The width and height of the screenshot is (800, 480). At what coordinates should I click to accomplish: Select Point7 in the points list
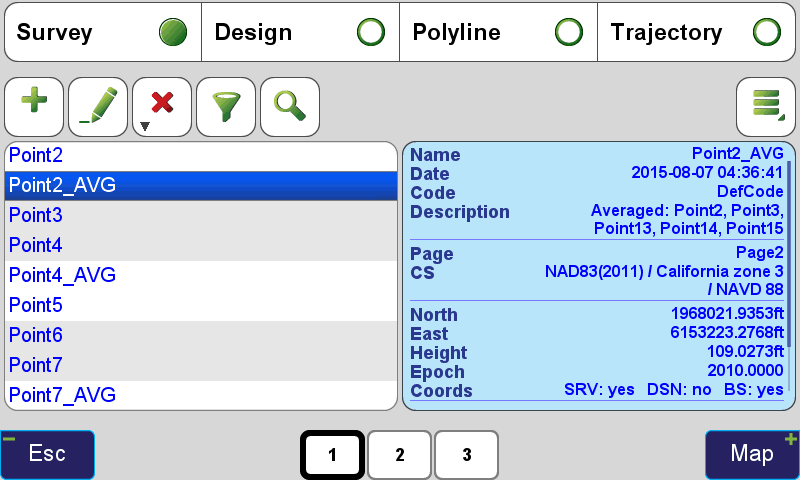201,365
